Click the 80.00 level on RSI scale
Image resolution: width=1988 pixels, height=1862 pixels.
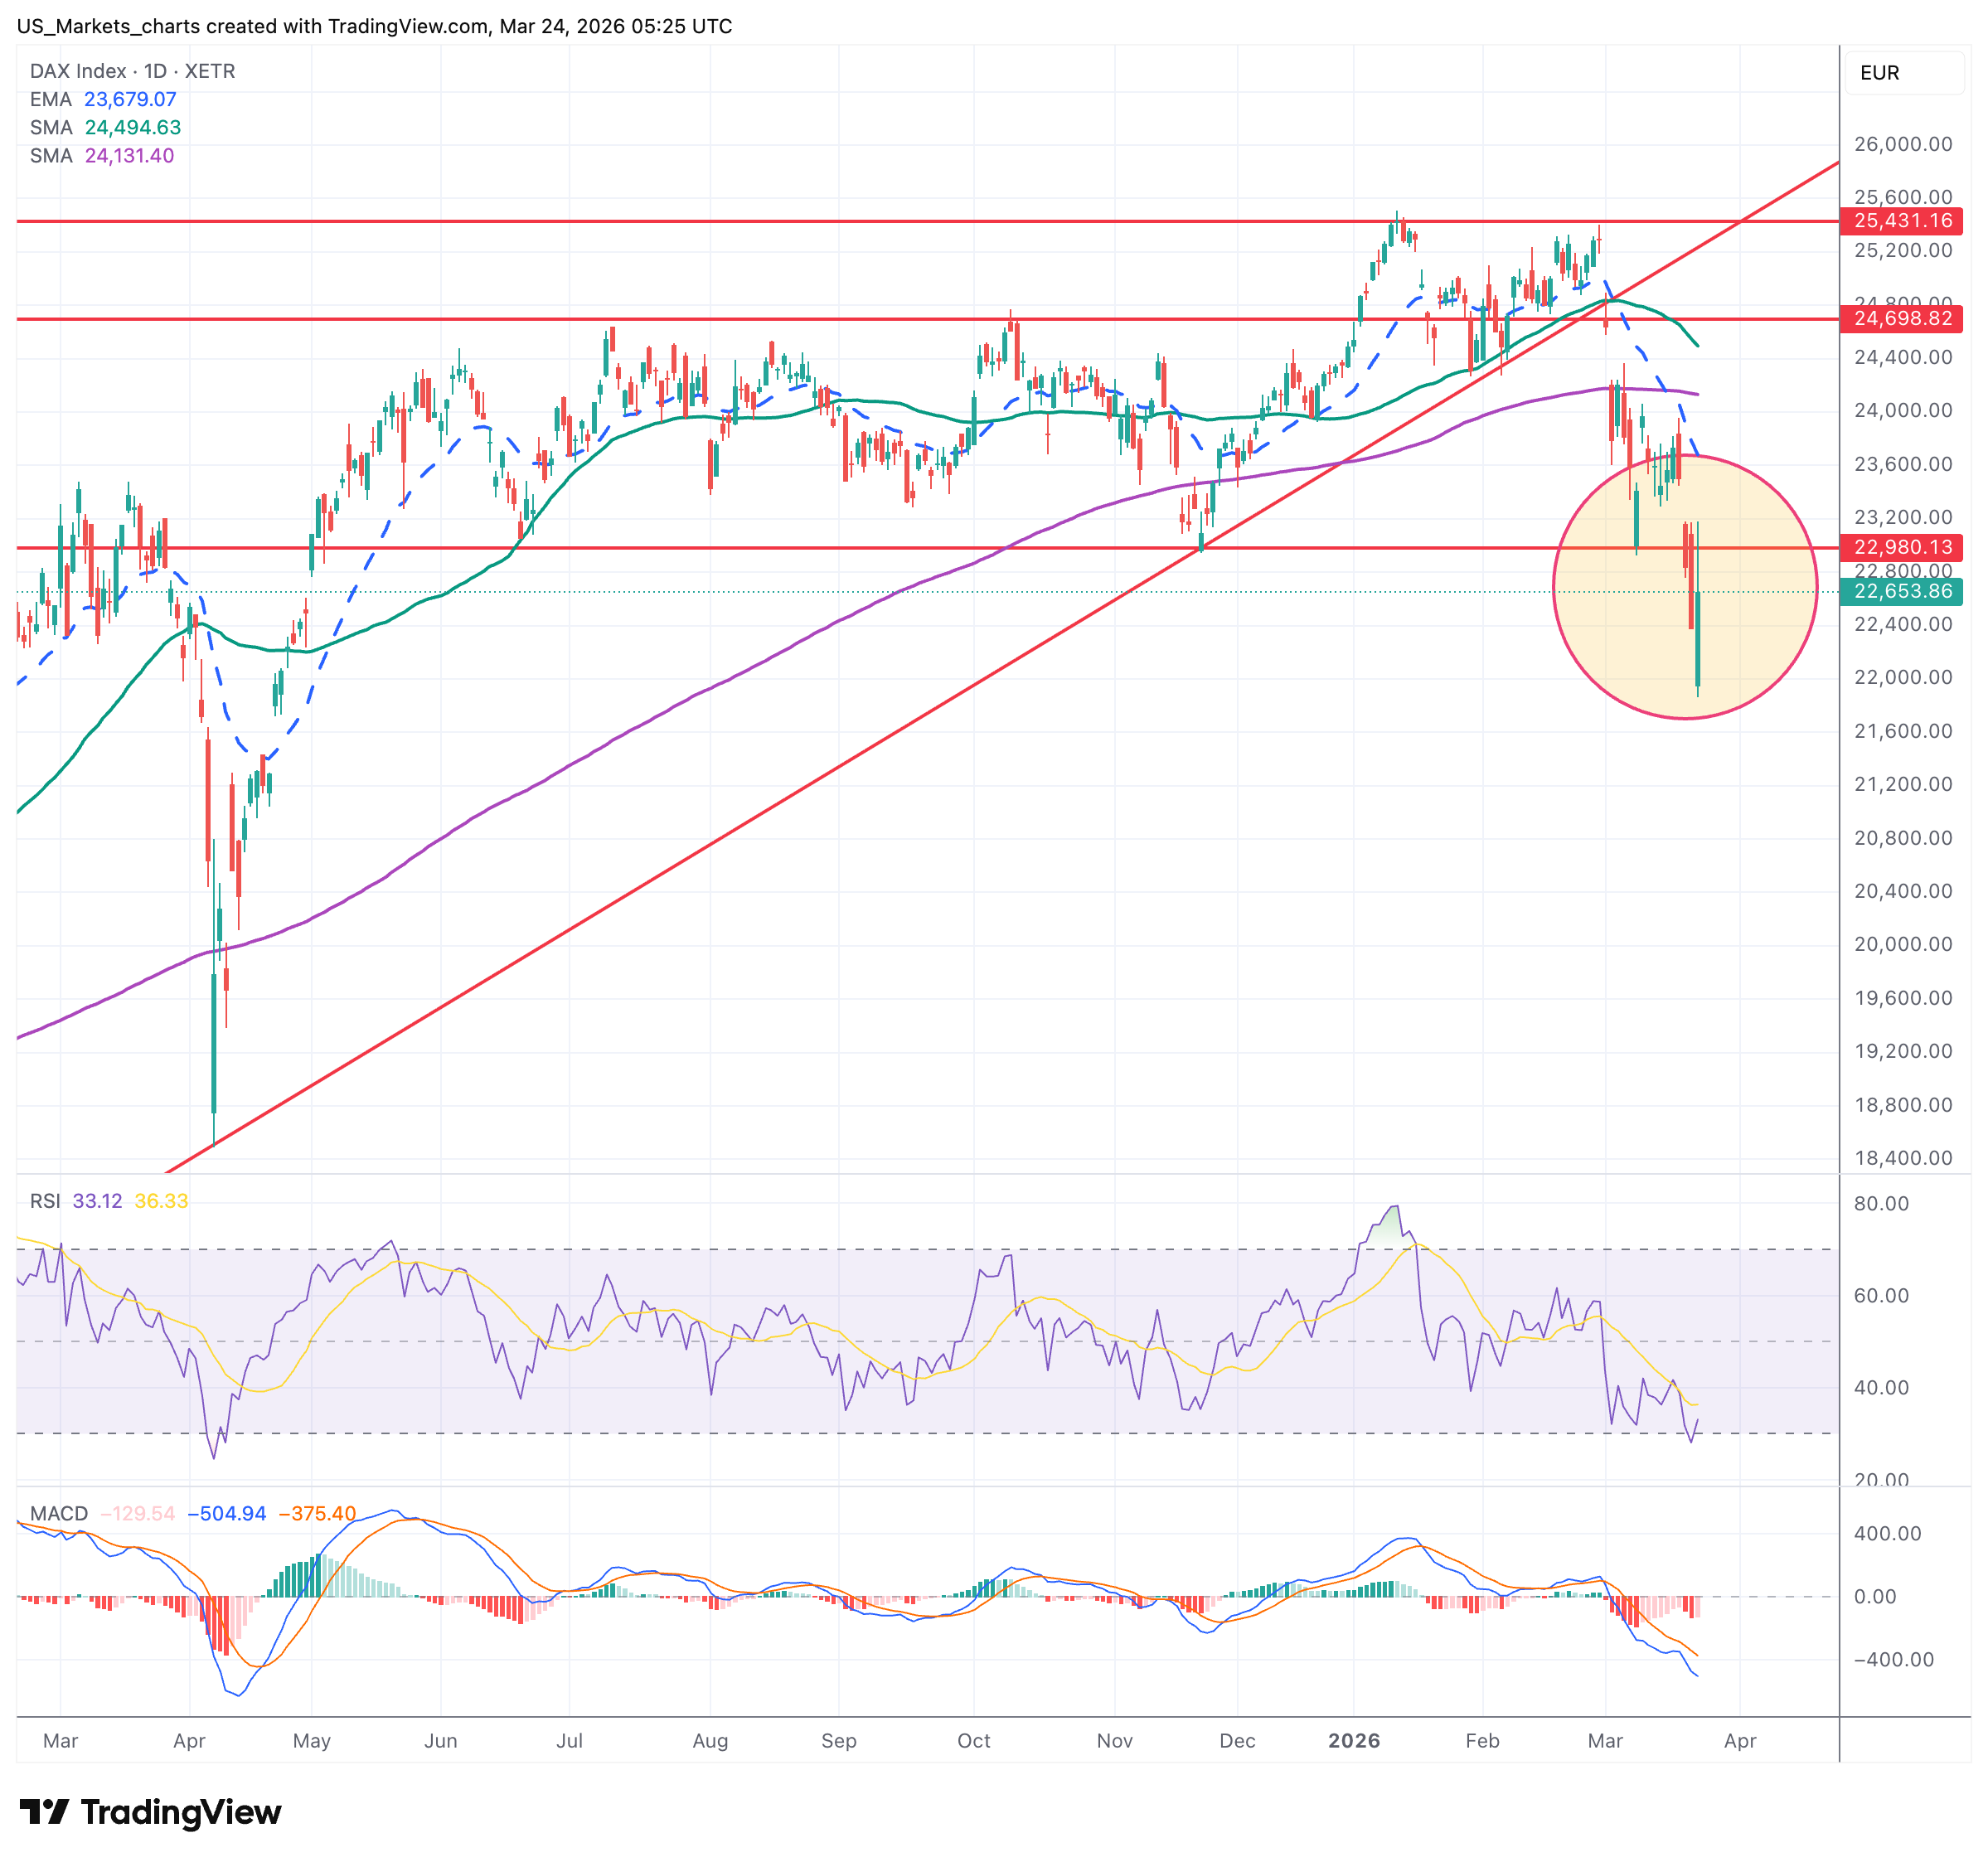tap(1880, 1203)
